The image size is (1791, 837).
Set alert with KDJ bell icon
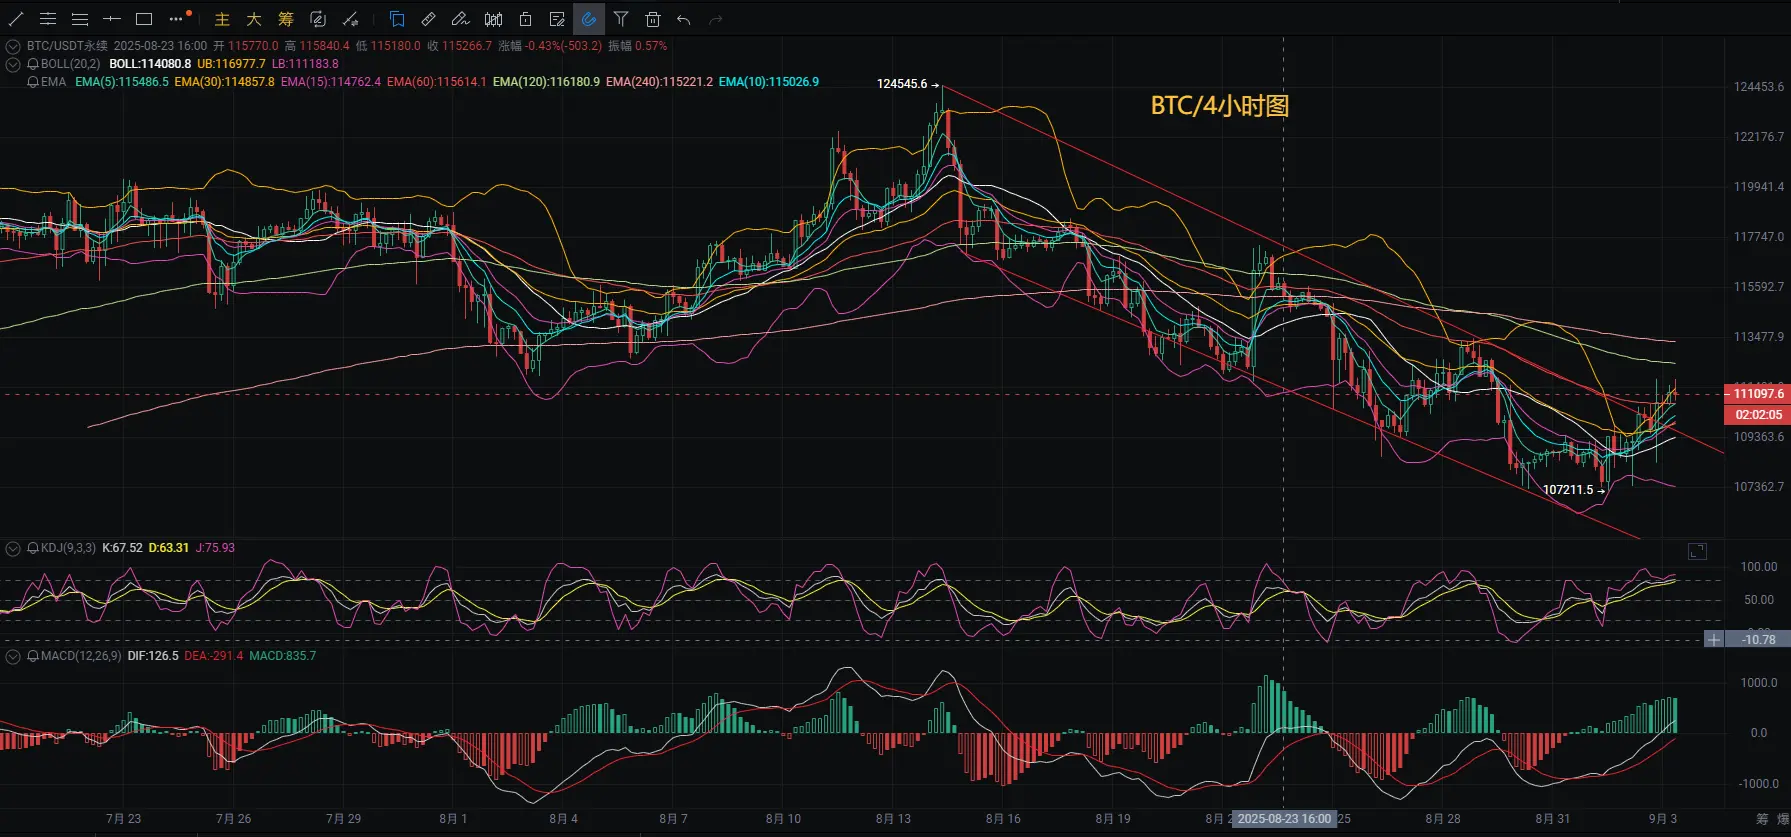pyautogui.click(x=33, y=548)
